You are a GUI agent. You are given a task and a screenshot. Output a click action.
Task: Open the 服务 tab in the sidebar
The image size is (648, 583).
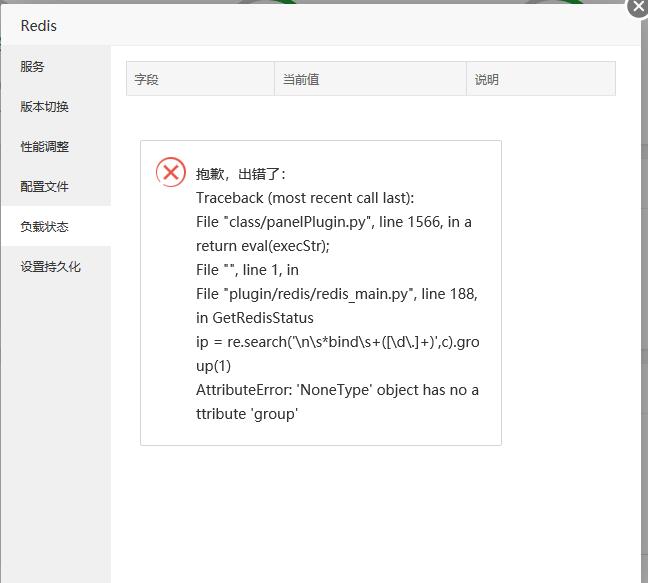click(x=56, y=66)
